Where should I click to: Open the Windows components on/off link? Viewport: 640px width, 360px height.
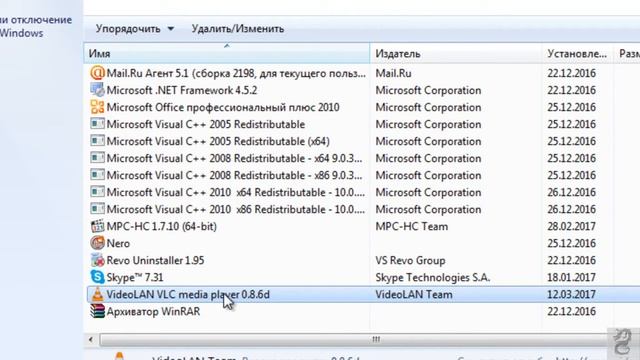[36, 26]
